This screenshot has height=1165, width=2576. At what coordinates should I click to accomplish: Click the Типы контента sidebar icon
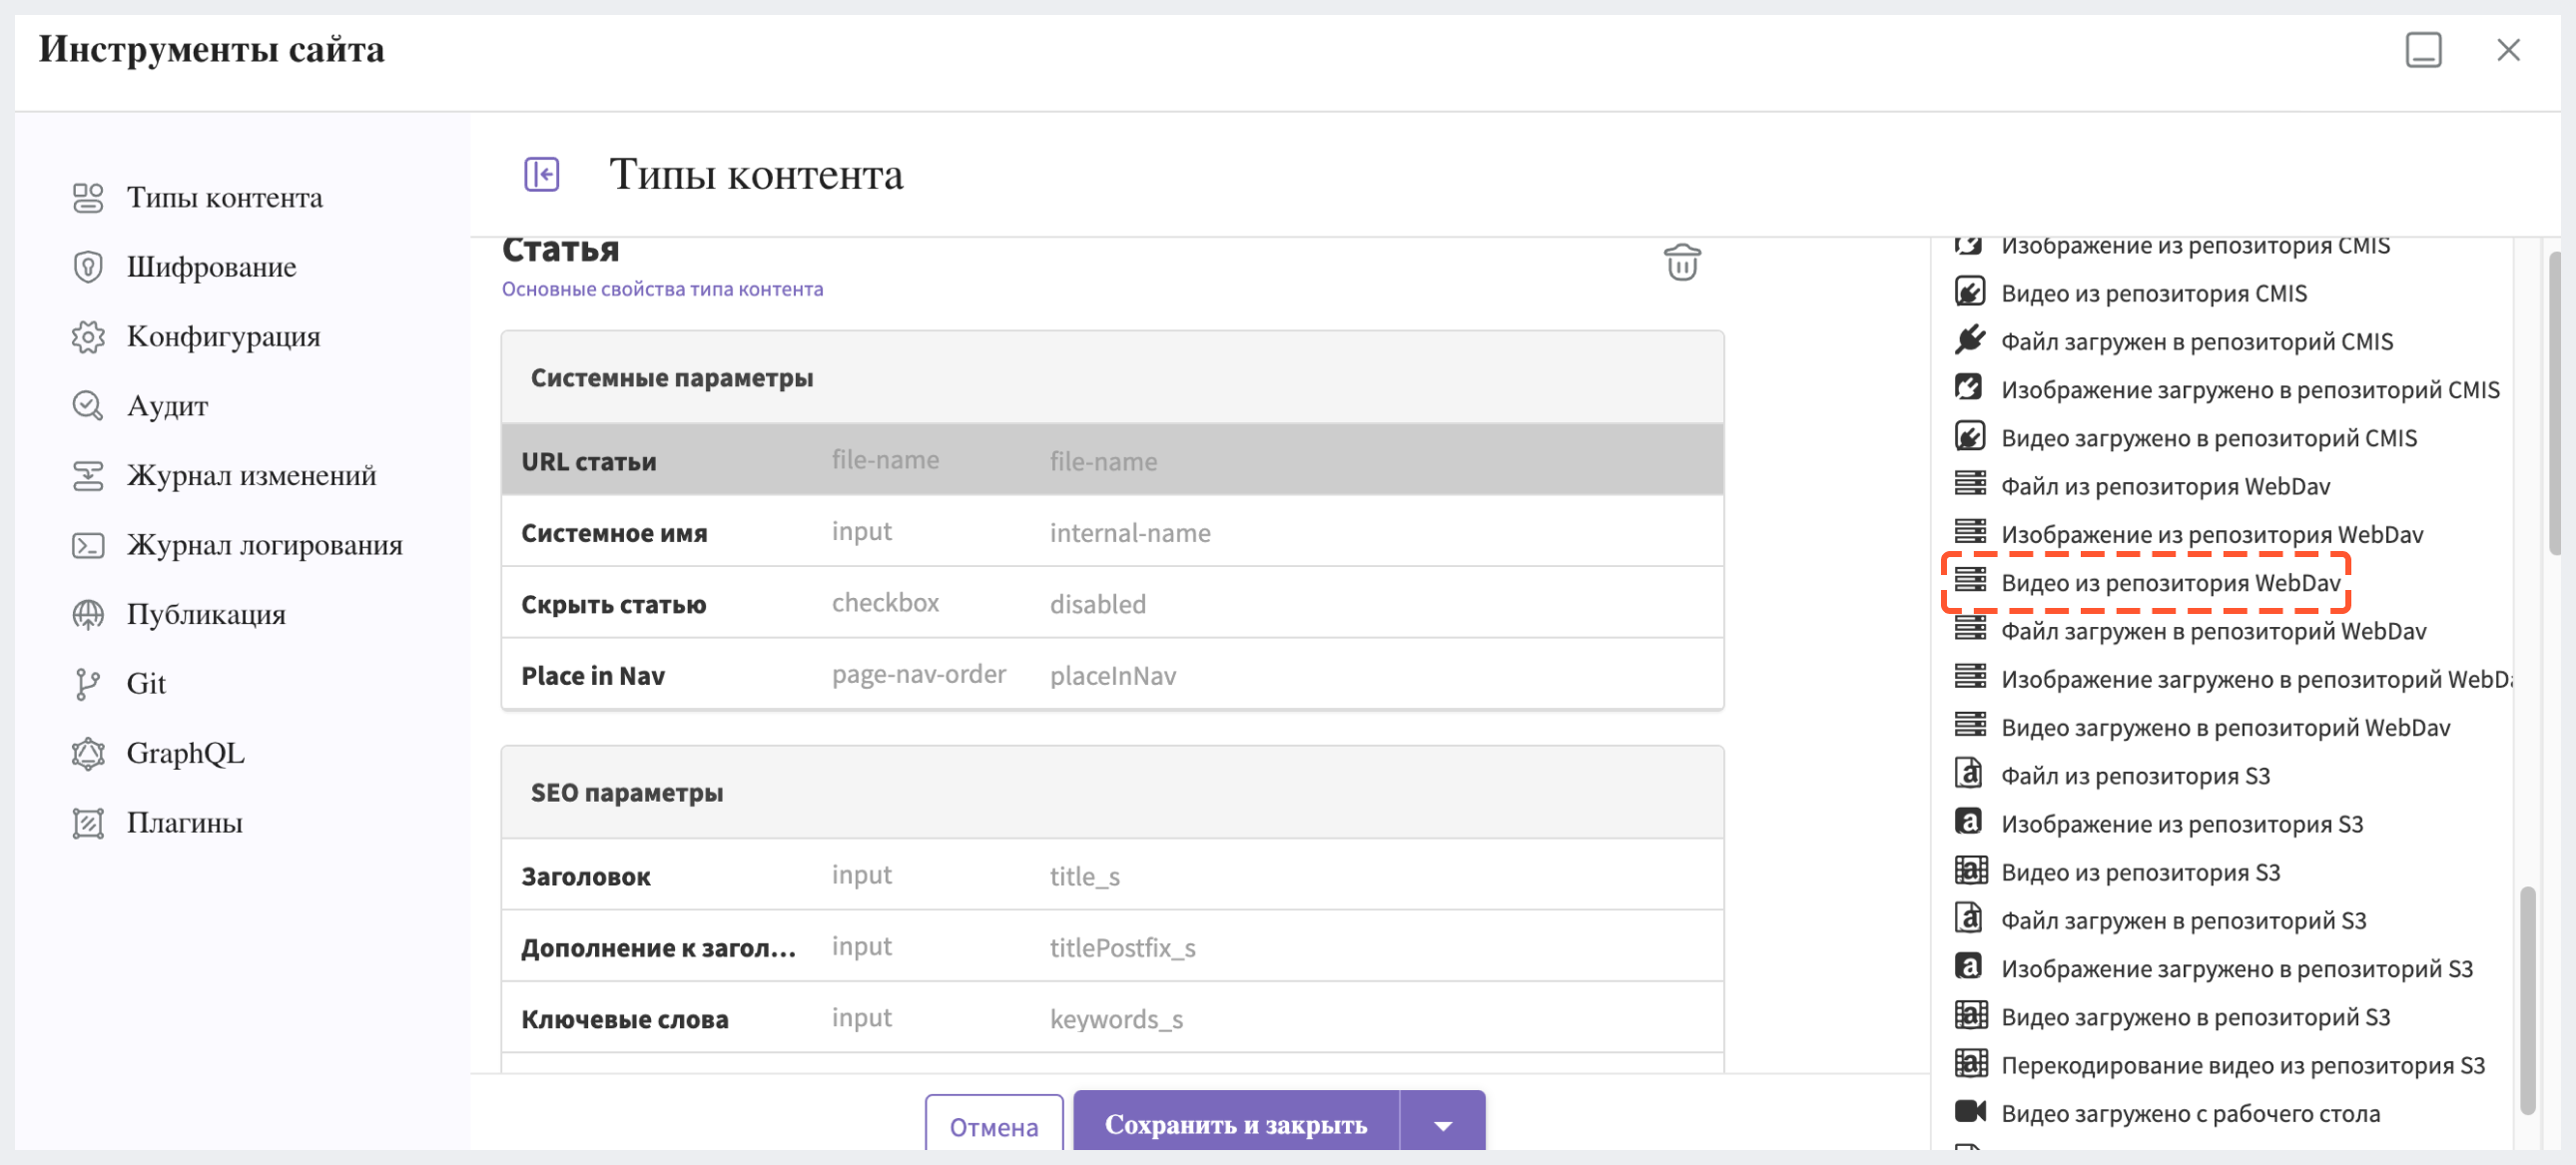click(88, 198)
